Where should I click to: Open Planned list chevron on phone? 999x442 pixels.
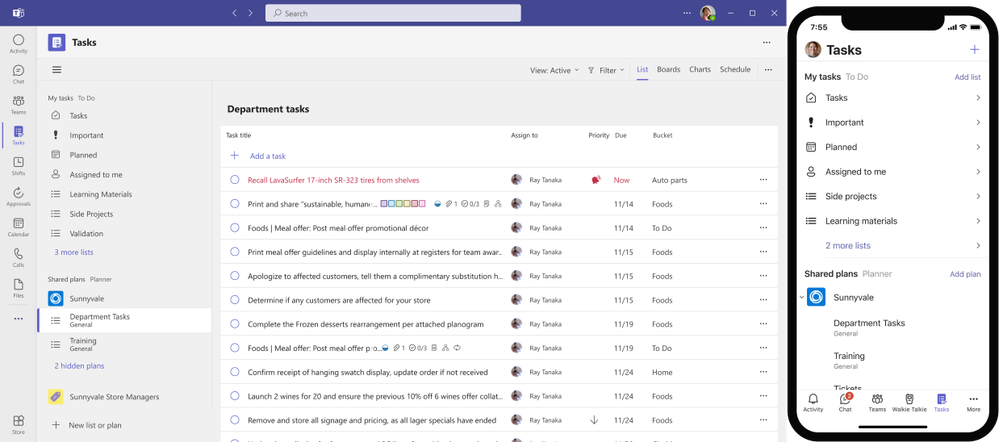point(977,147)
